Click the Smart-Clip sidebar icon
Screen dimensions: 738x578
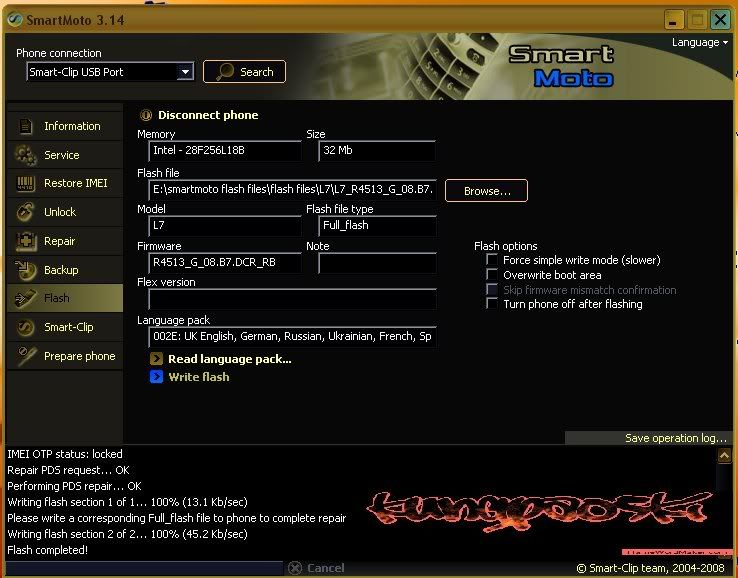click(25, 327)
